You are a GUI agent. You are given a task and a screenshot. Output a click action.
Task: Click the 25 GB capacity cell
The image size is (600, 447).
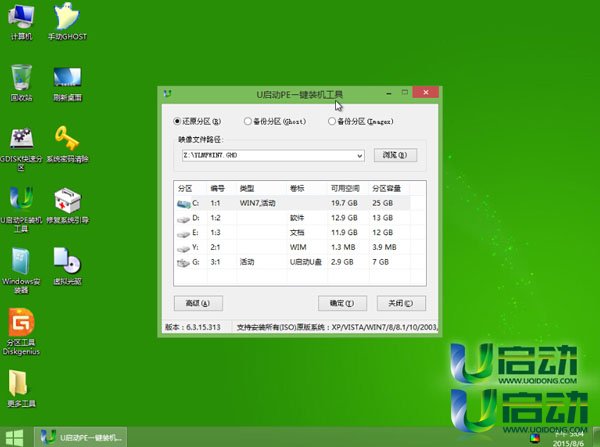382,203
